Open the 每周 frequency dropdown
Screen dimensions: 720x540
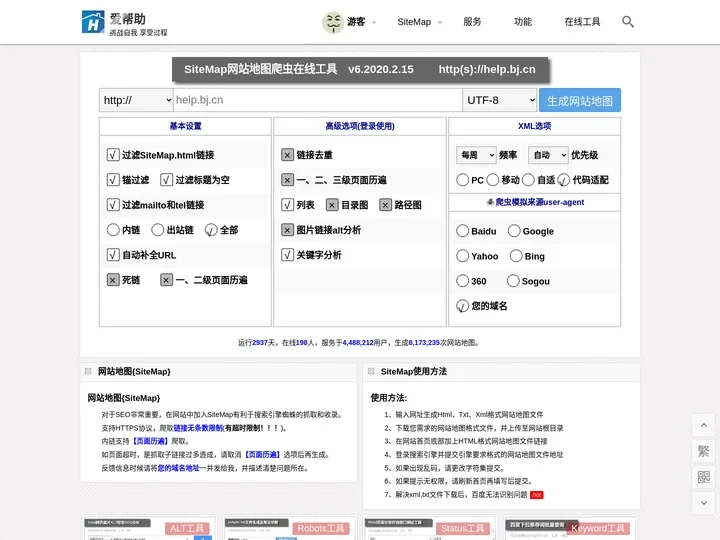tap(476, 155)
